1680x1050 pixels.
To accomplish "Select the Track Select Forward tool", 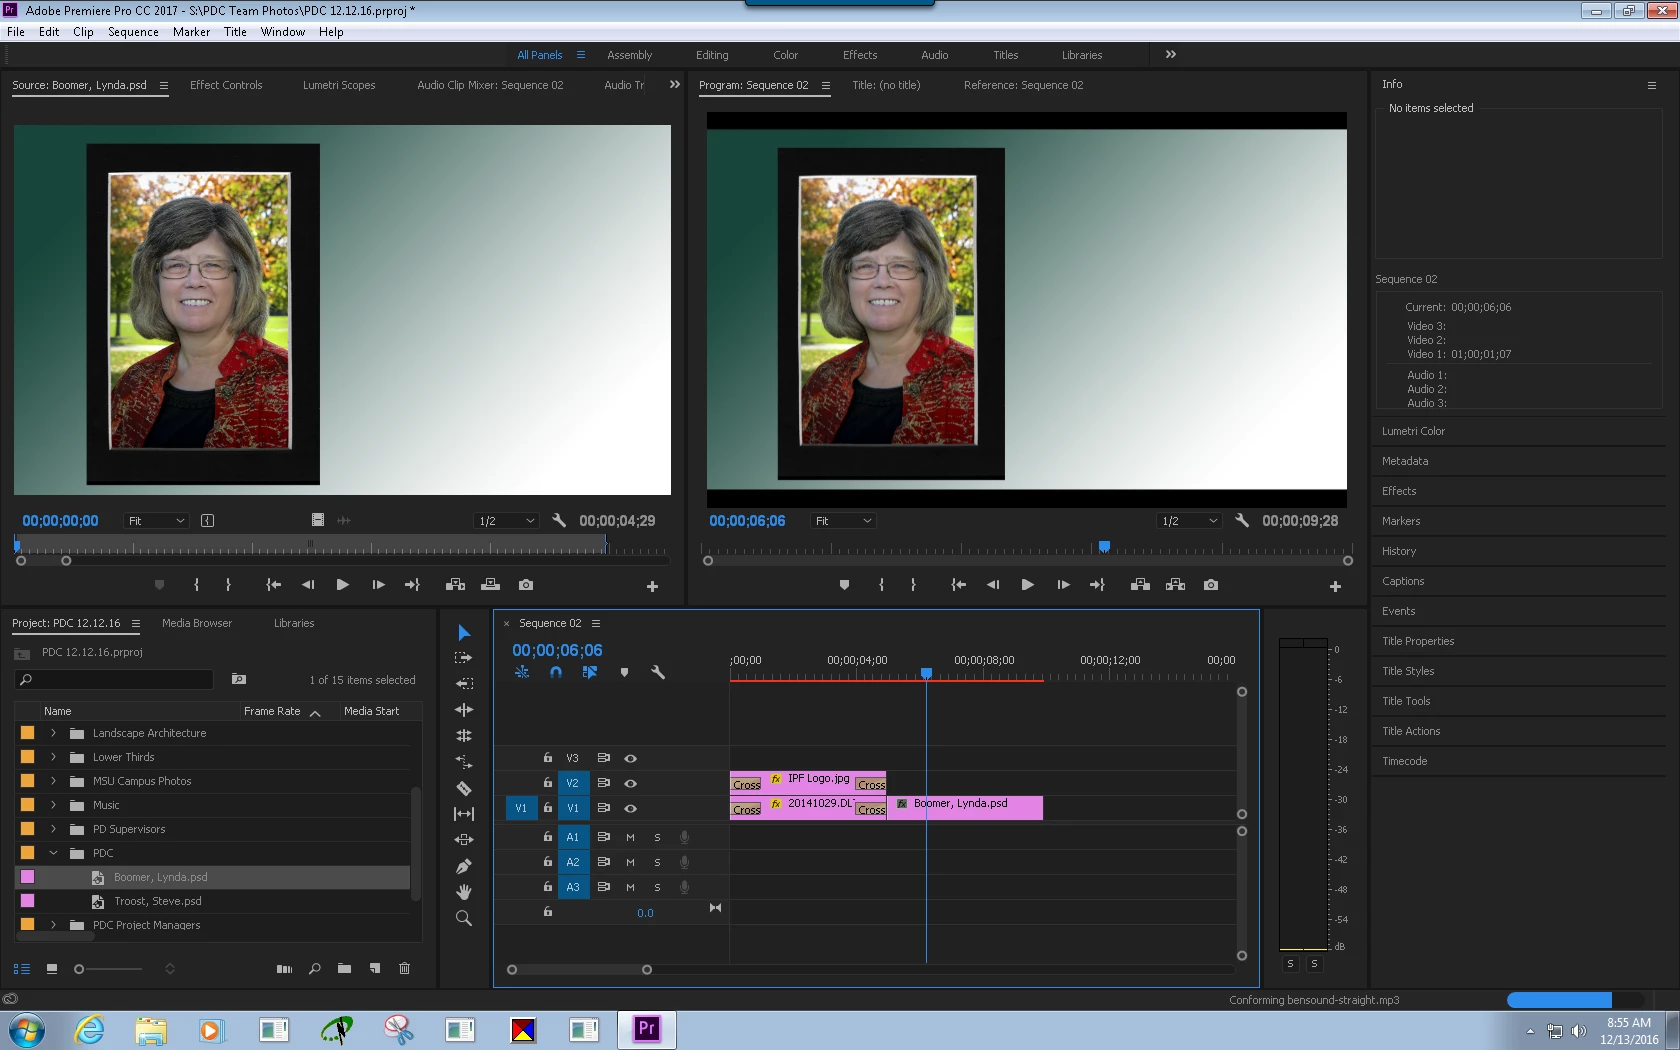I will point(464,658).
